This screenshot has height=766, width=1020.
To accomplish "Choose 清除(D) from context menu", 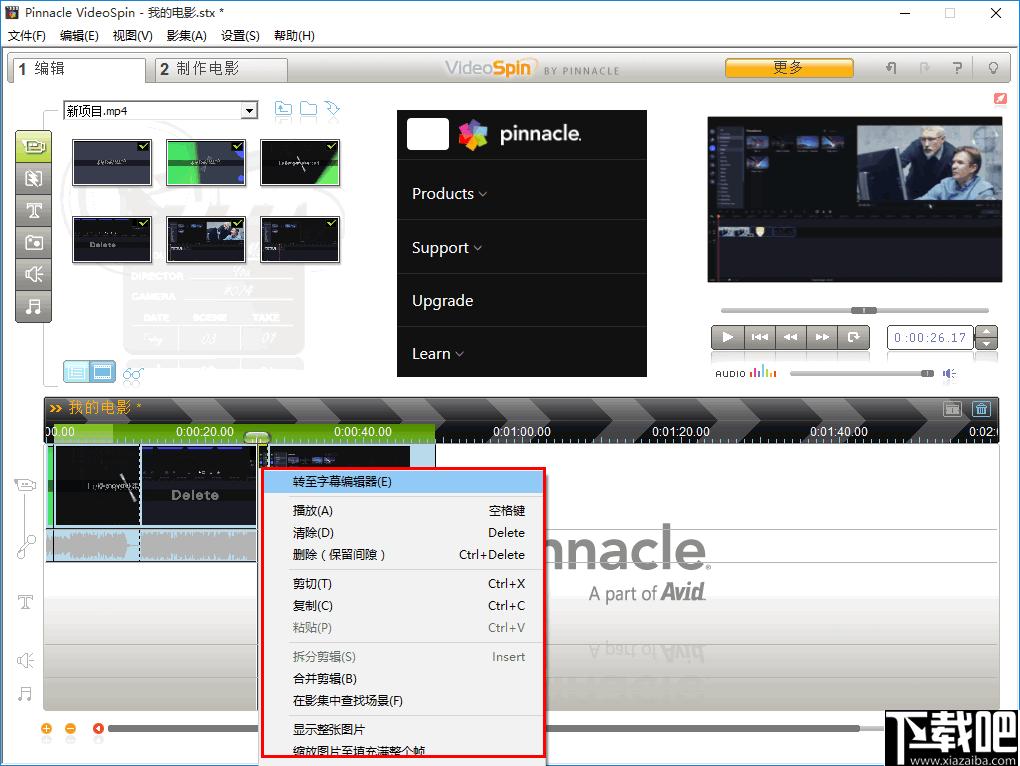I will pos(403,533).
